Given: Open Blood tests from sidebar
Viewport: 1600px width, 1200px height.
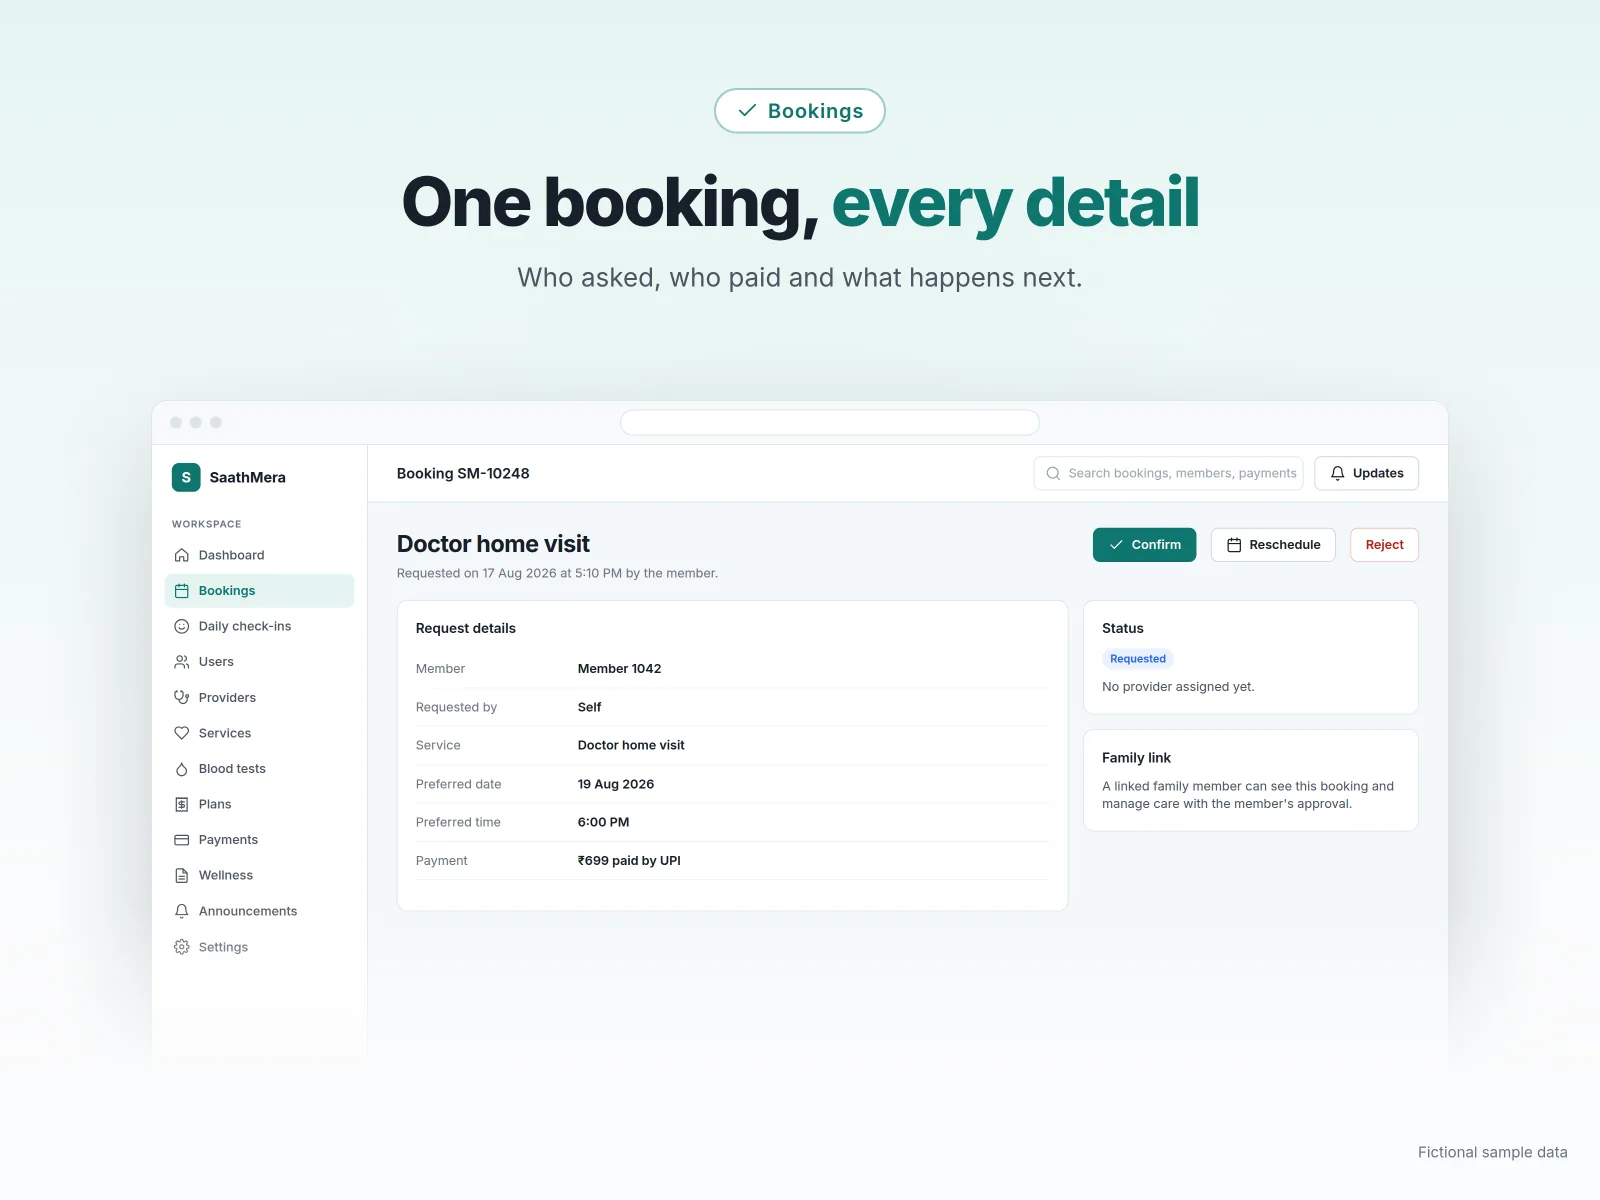Looking at the screenshot, I should coord(259,769).
